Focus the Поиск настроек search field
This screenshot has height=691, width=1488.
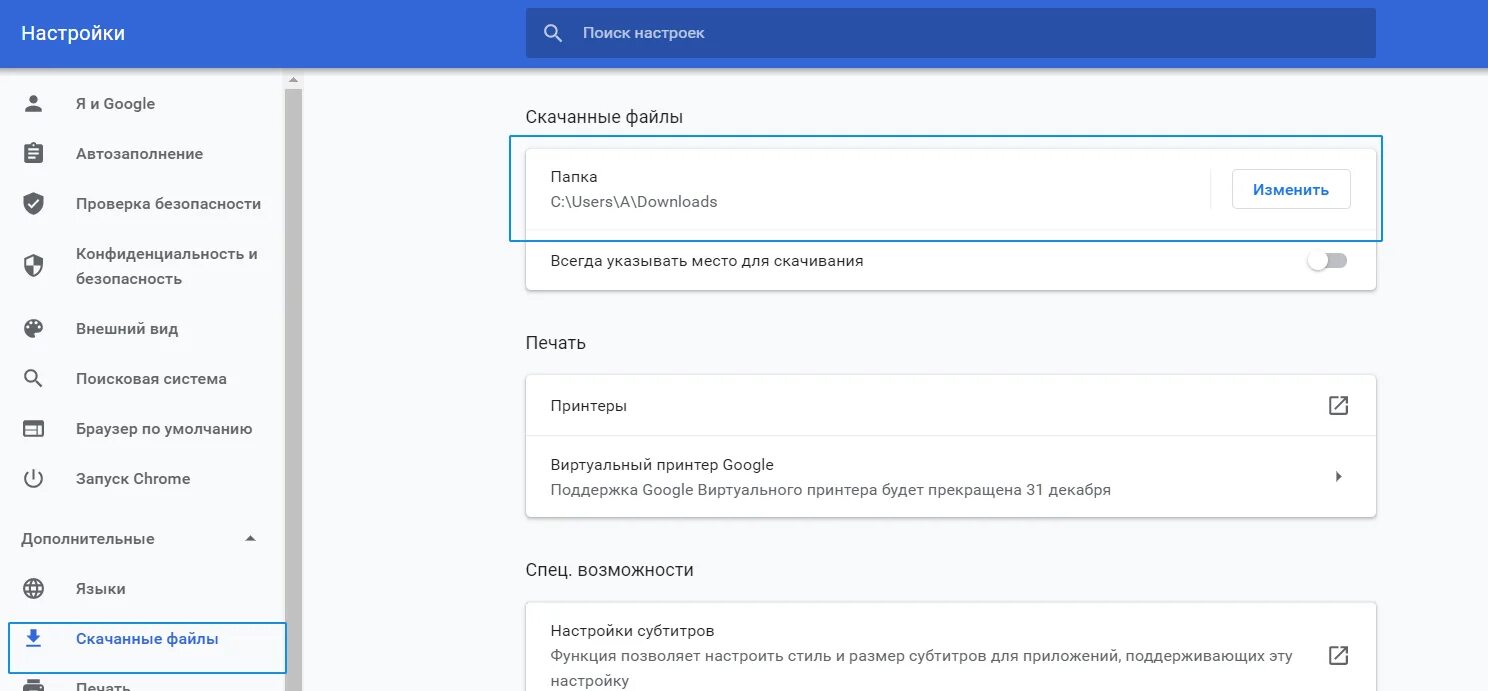(950, 33)
